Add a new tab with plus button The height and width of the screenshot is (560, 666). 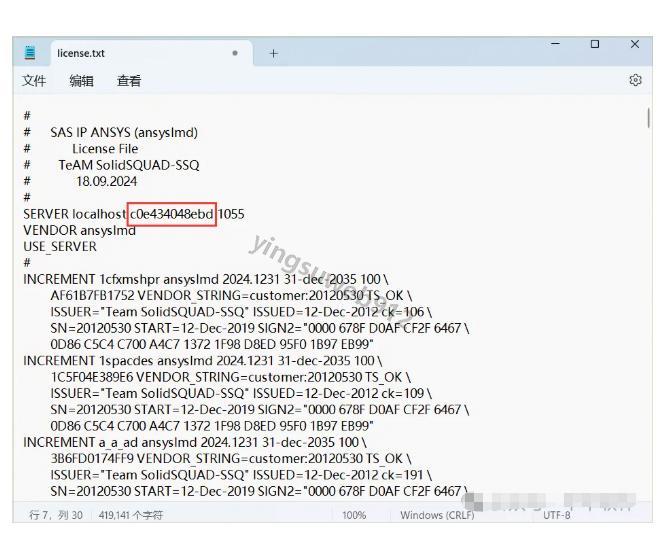(x=274, y=54)
